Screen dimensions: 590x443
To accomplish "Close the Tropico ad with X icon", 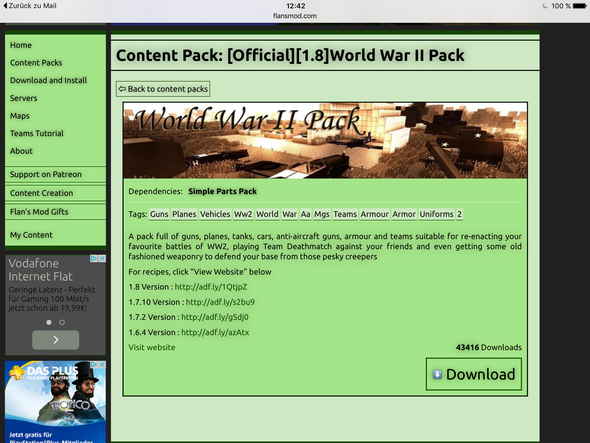I will point(102,365).
